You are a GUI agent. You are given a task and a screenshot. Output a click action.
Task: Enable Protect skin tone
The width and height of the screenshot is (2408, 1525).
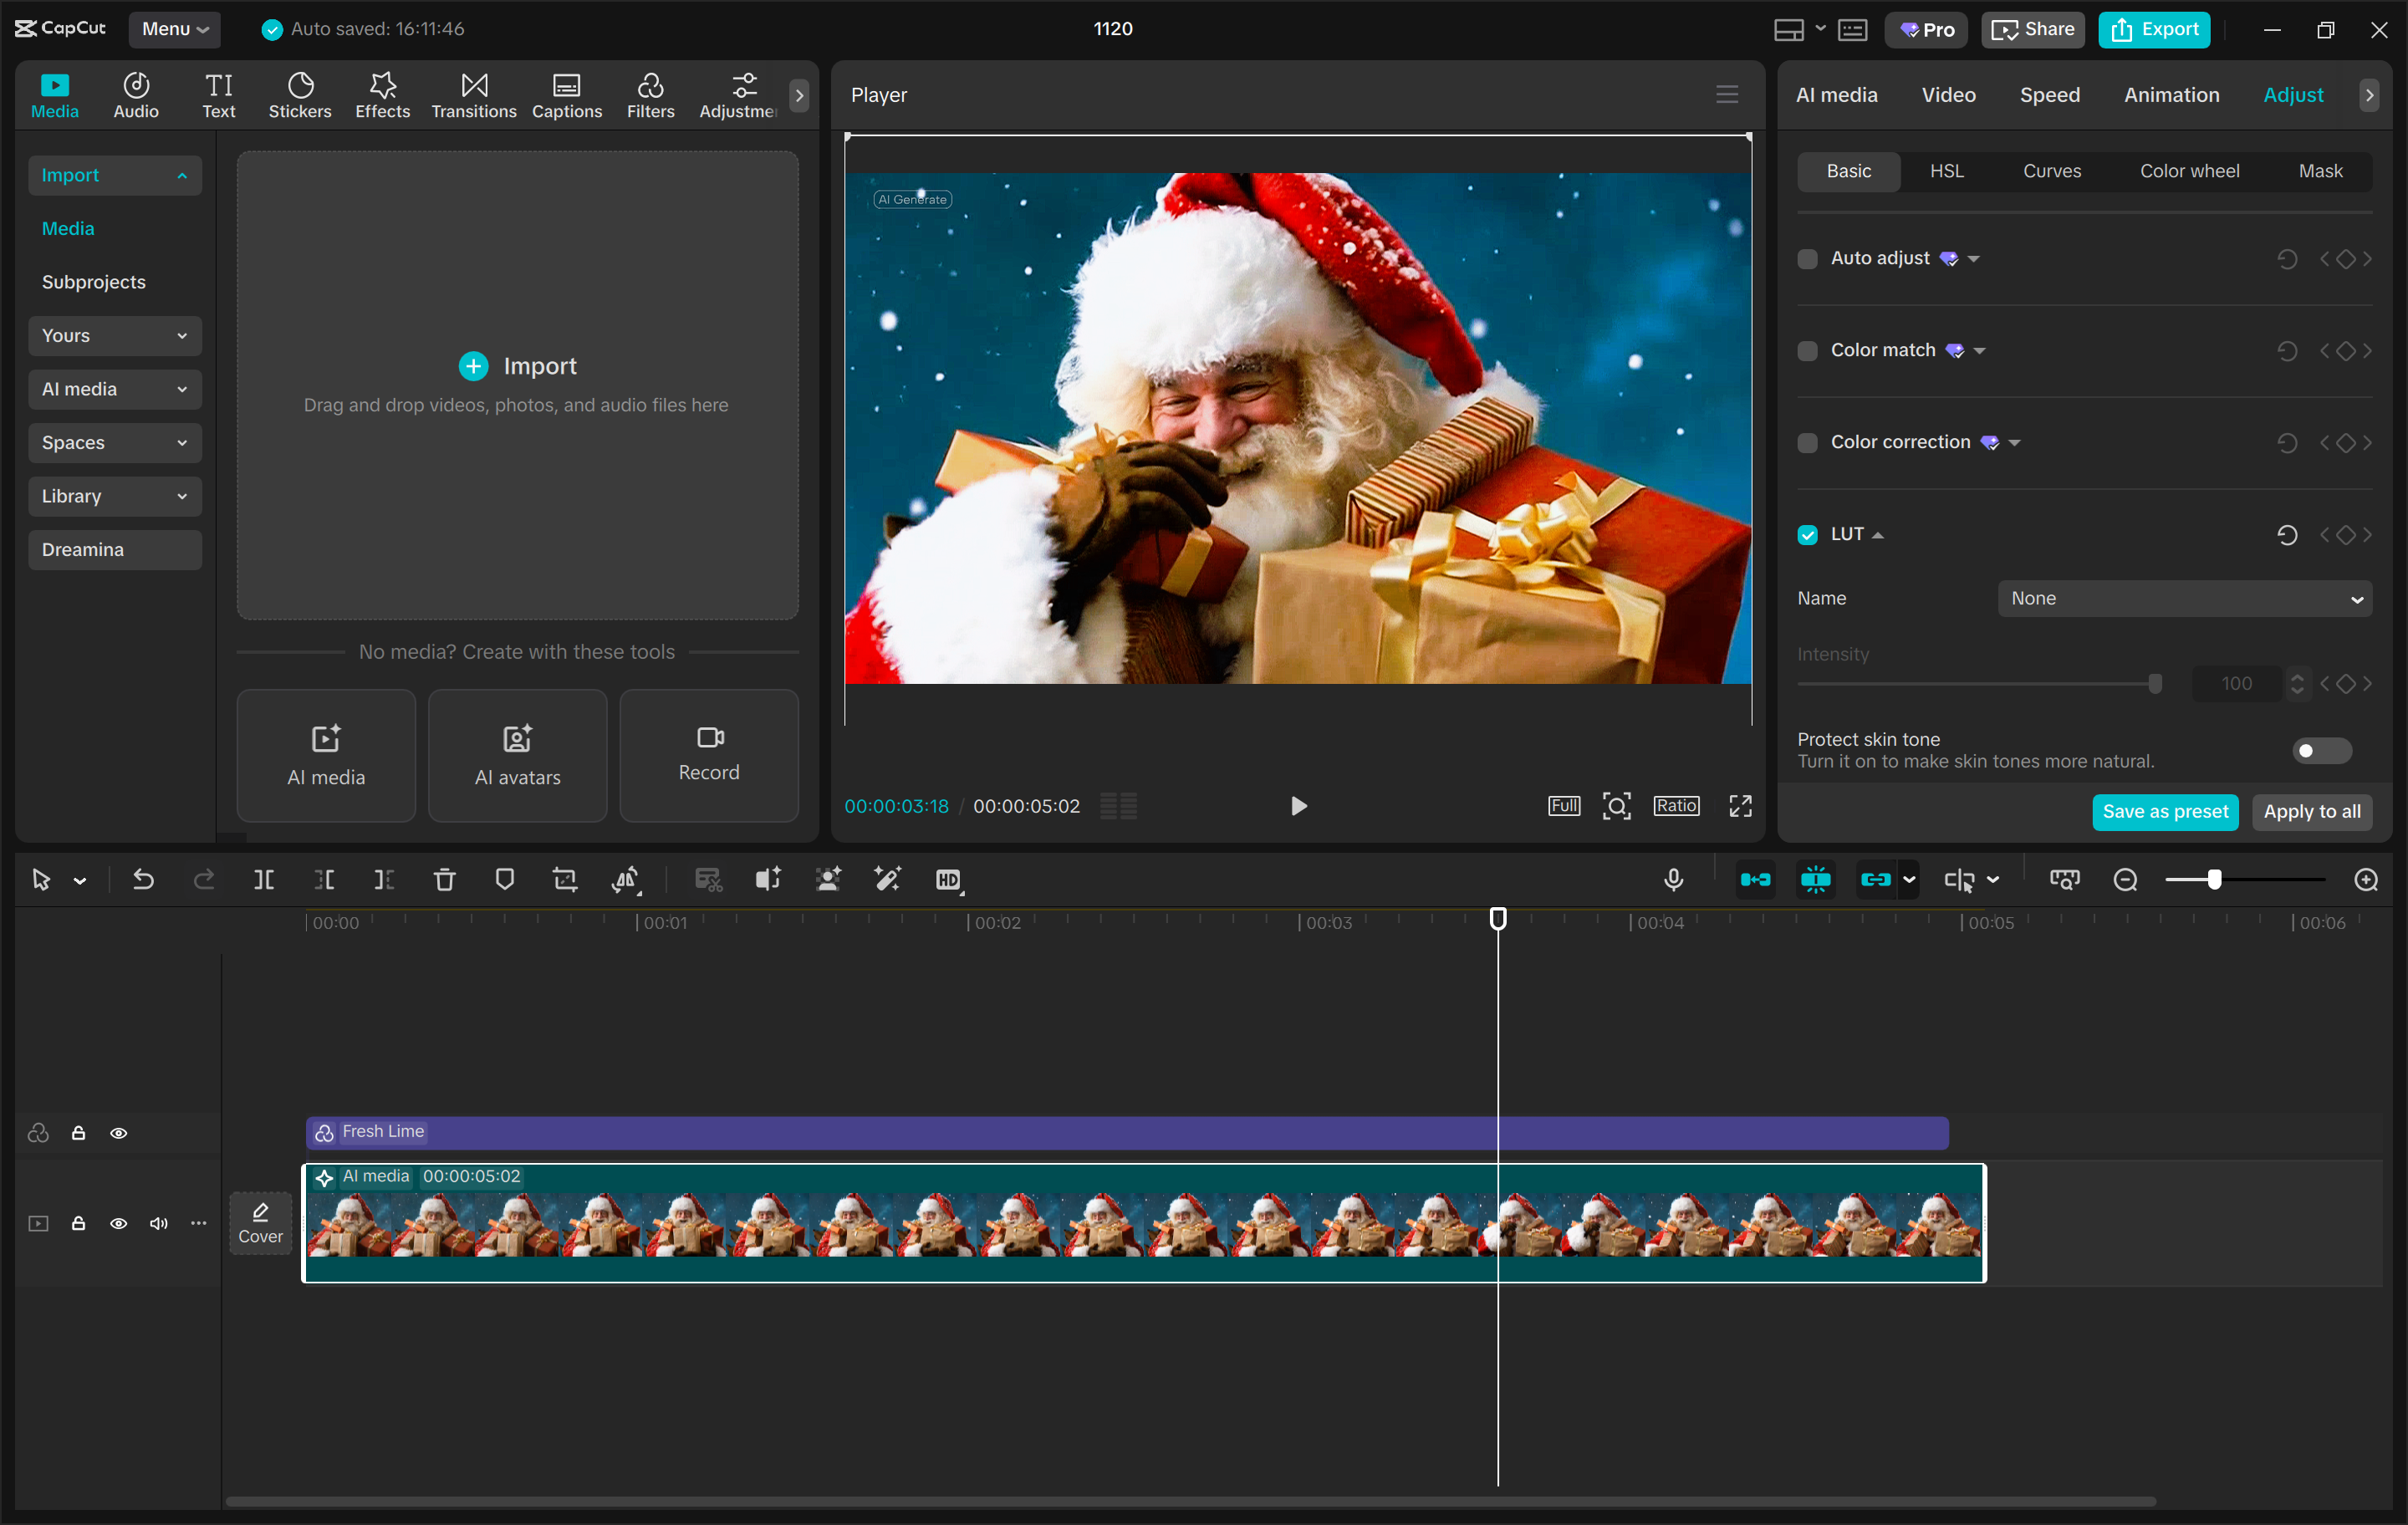(2320, 750)
